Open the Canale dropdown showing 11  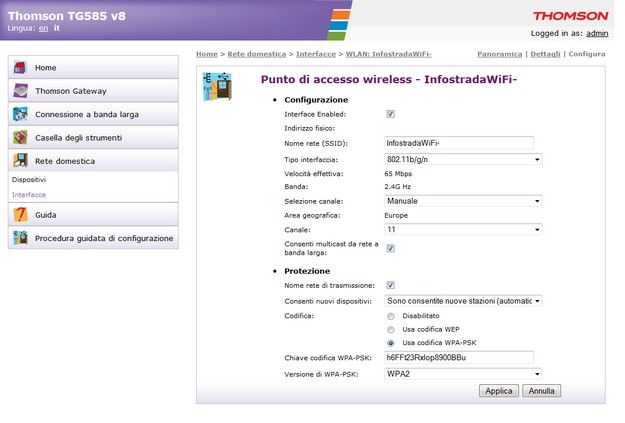pos(463,230)
